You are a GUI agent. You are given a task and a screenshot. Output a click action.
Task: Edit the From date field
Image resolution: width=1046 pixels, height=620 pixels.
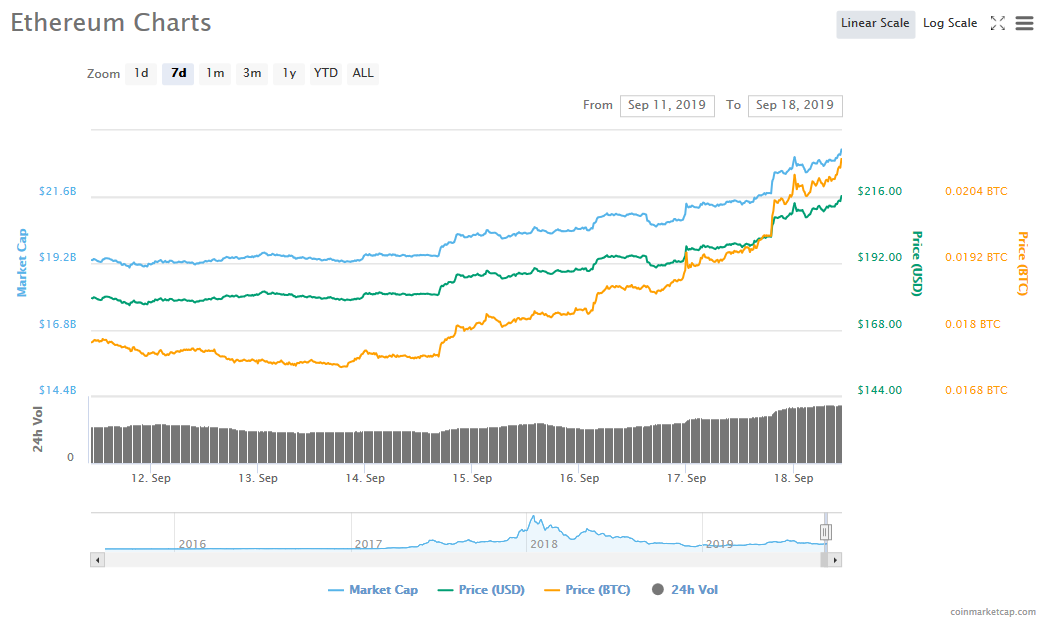[x=667, y=105]
